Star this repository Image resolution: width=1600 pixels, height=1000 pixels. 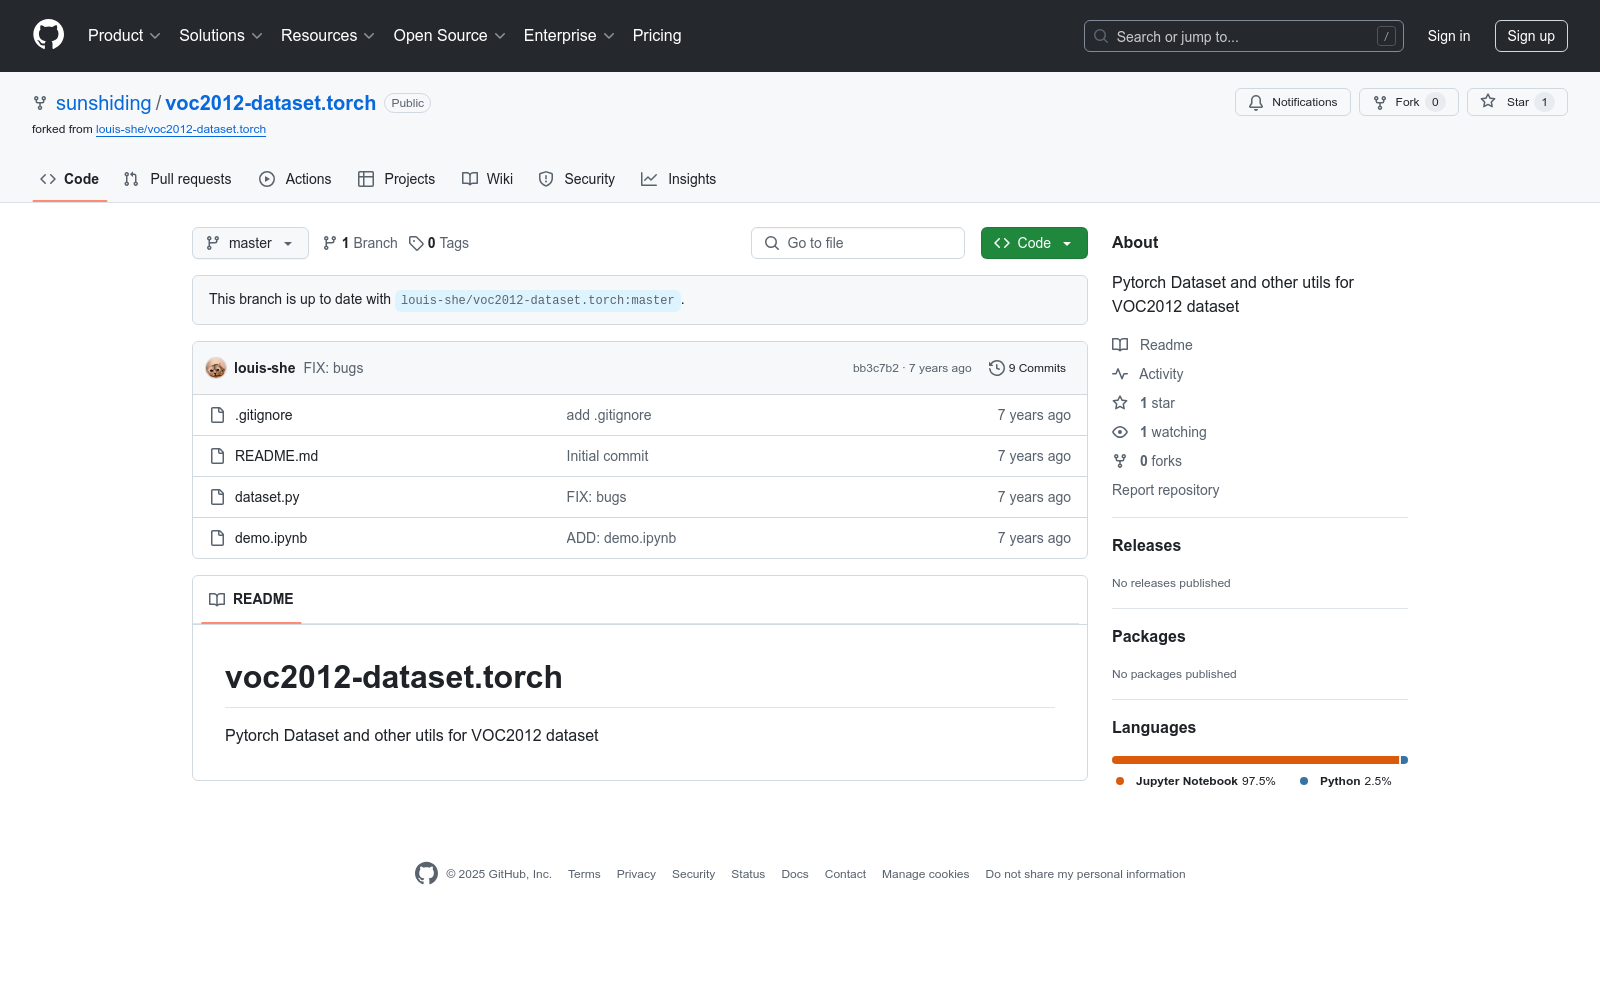pos(1517,102)
